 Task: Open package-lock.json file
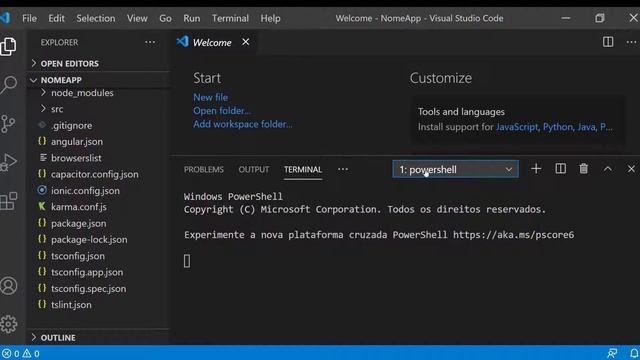[89, 240]
